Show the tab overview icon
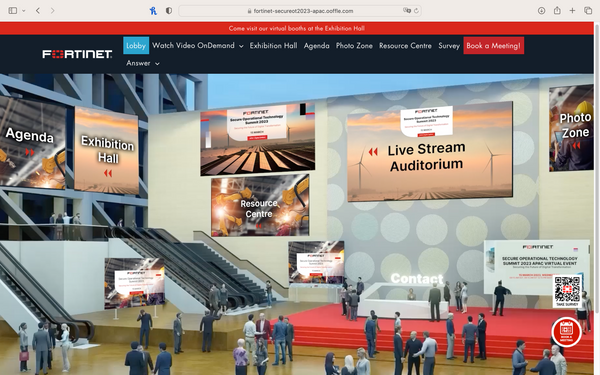The width and height of the screenshot is (600, 375). [588, 11]
